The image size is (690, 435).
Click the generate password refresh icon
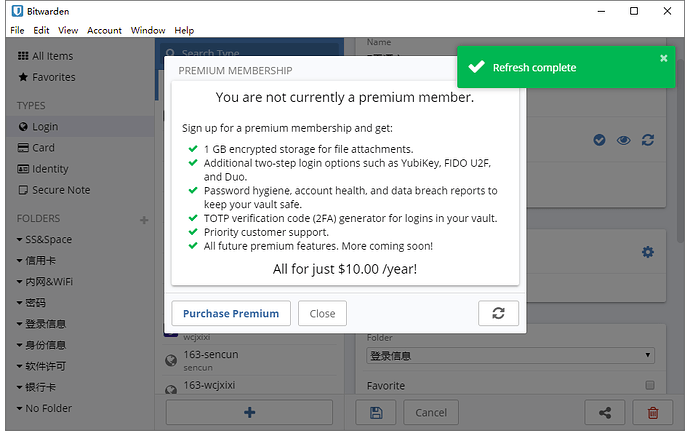[x=647, y=140]
